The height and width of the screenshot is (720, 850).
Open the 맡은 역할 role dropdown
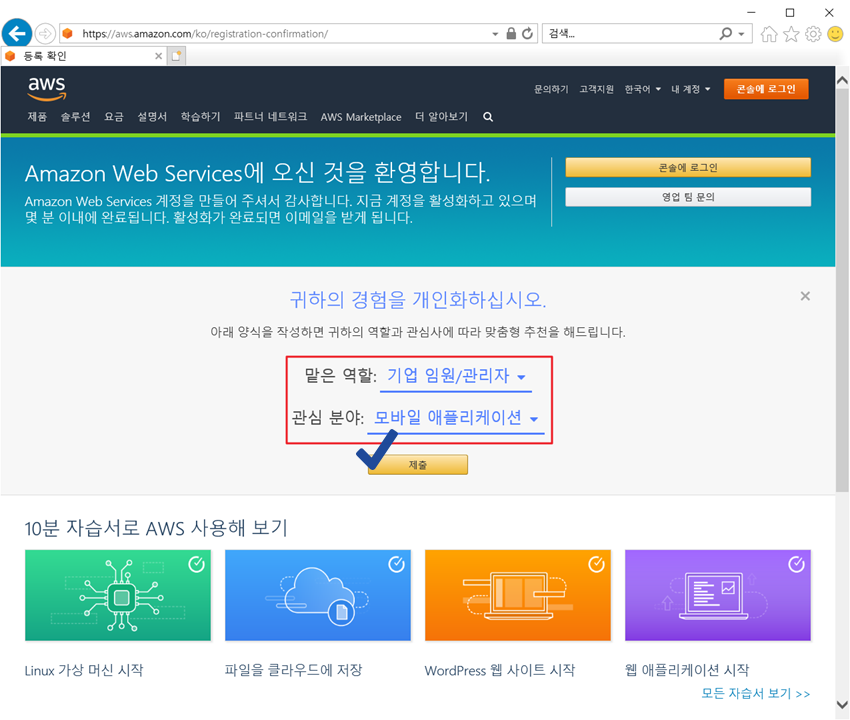point(456,376)
